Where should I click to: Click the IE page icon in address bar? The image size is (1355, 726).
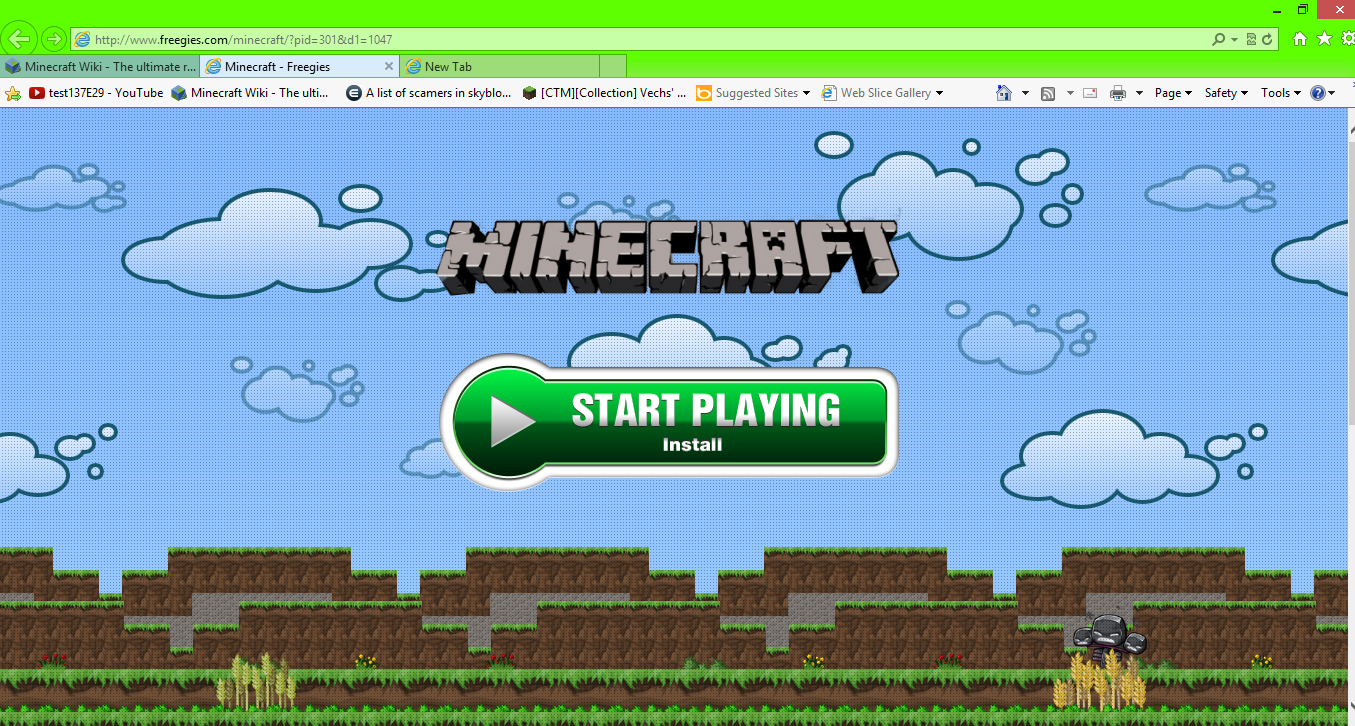click(82, 40)
